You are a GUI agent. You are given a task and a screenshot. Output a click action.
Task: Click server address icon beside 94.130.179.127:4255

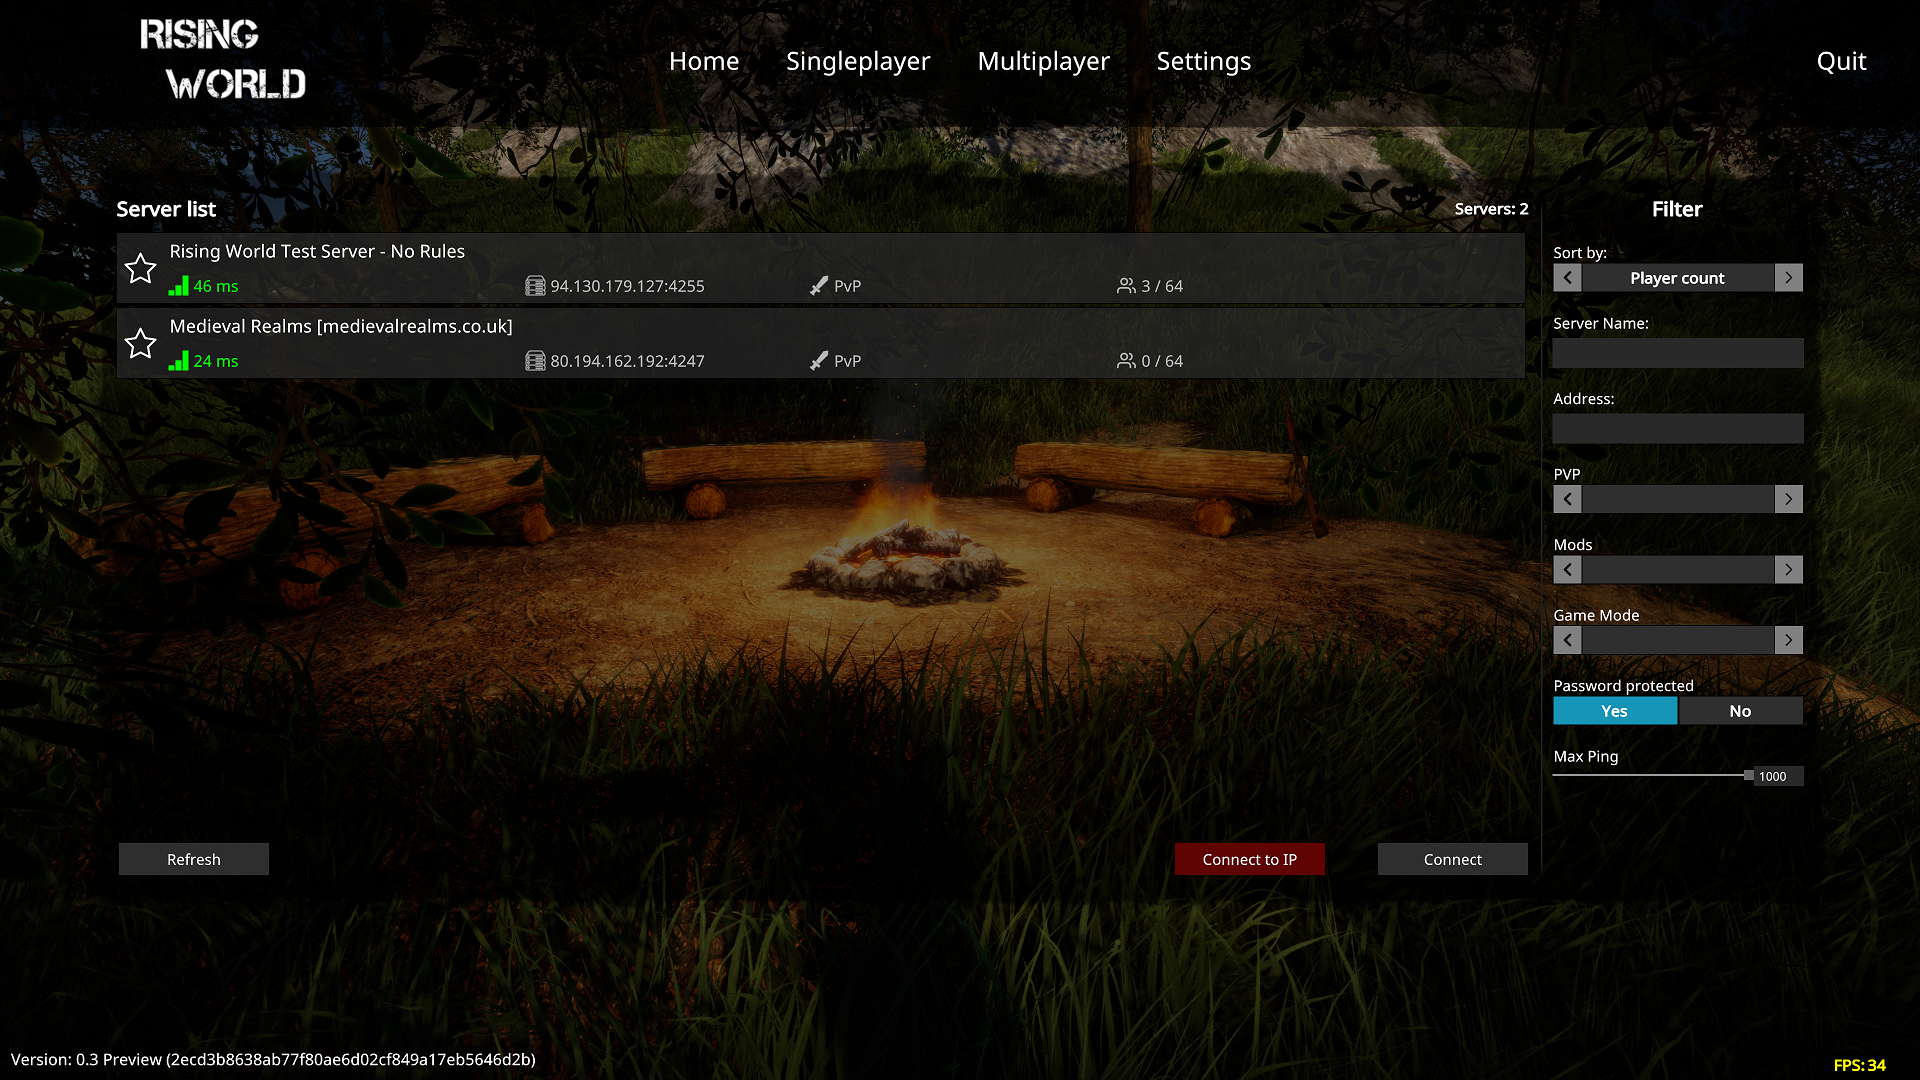(x=535, y=286)
